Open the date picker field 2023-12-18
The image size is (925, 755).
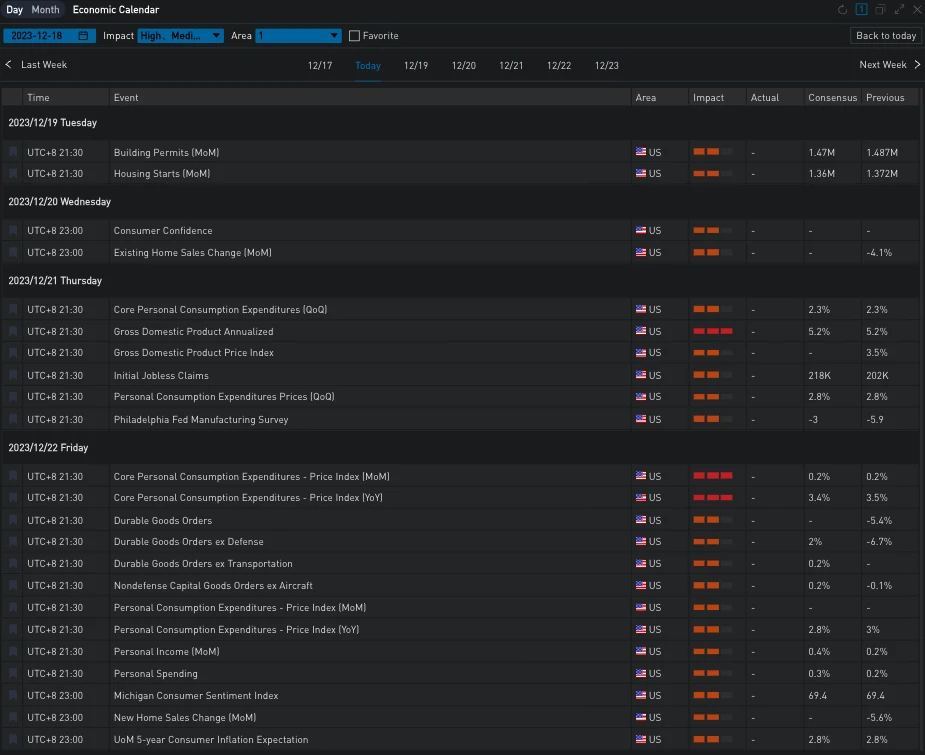pyautogui.click(x=42, y=36)
